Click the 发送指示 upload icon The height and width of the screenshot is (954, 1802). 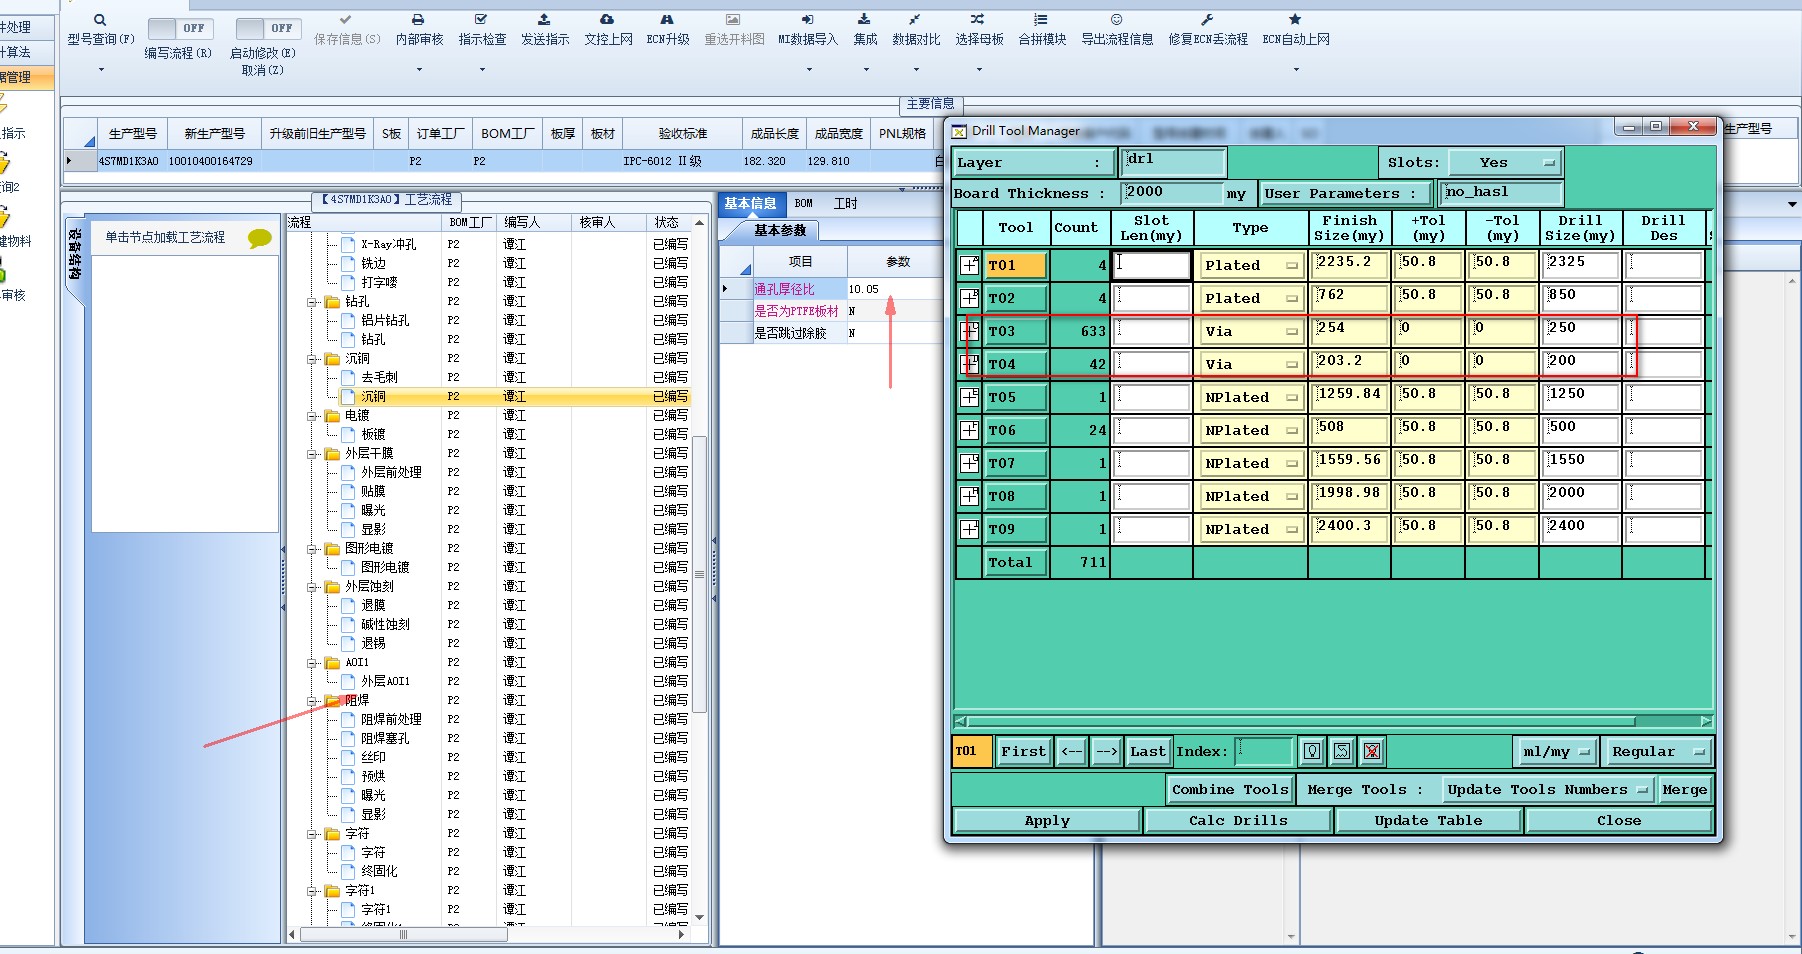point(544,20)
